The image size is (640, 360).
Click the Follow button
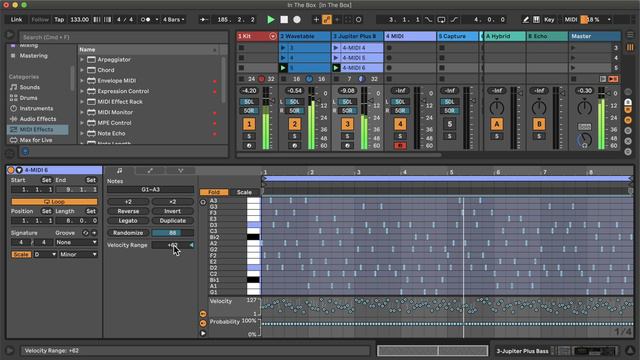[x=40, y=19]
